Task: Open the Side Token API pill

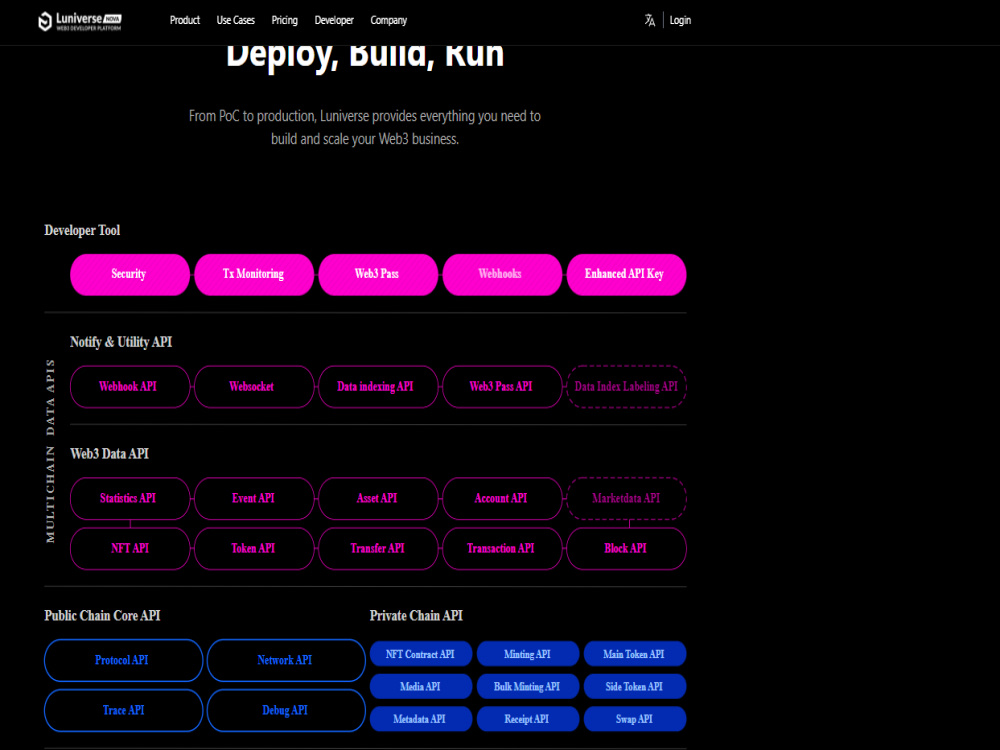Action: (x=635, y=687)
